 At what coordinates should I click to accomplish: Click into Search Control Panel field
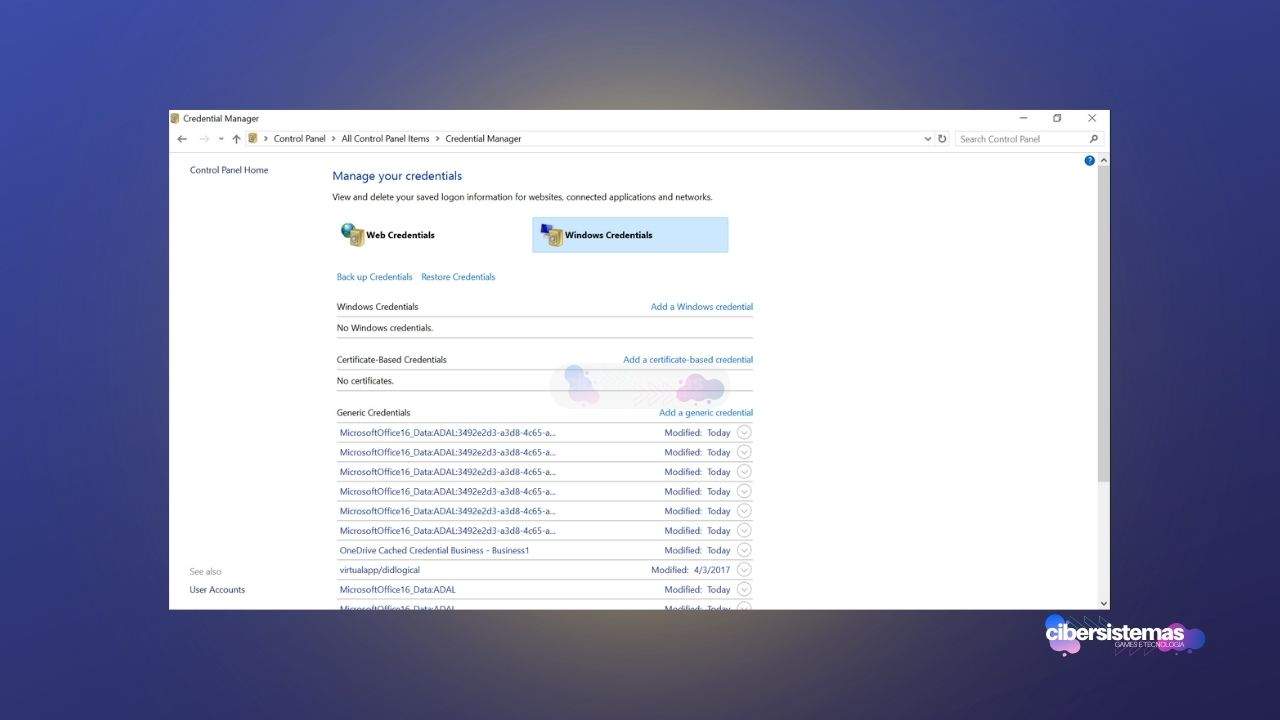click(1020, 139)
